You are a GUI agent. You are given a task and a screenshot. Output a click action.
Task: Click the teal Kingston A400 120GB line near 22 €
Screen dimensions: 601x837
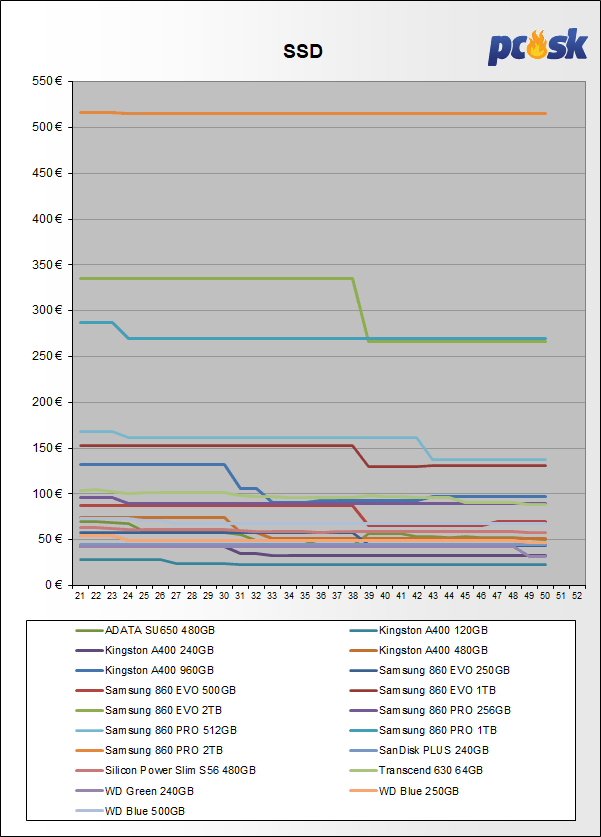392,565
